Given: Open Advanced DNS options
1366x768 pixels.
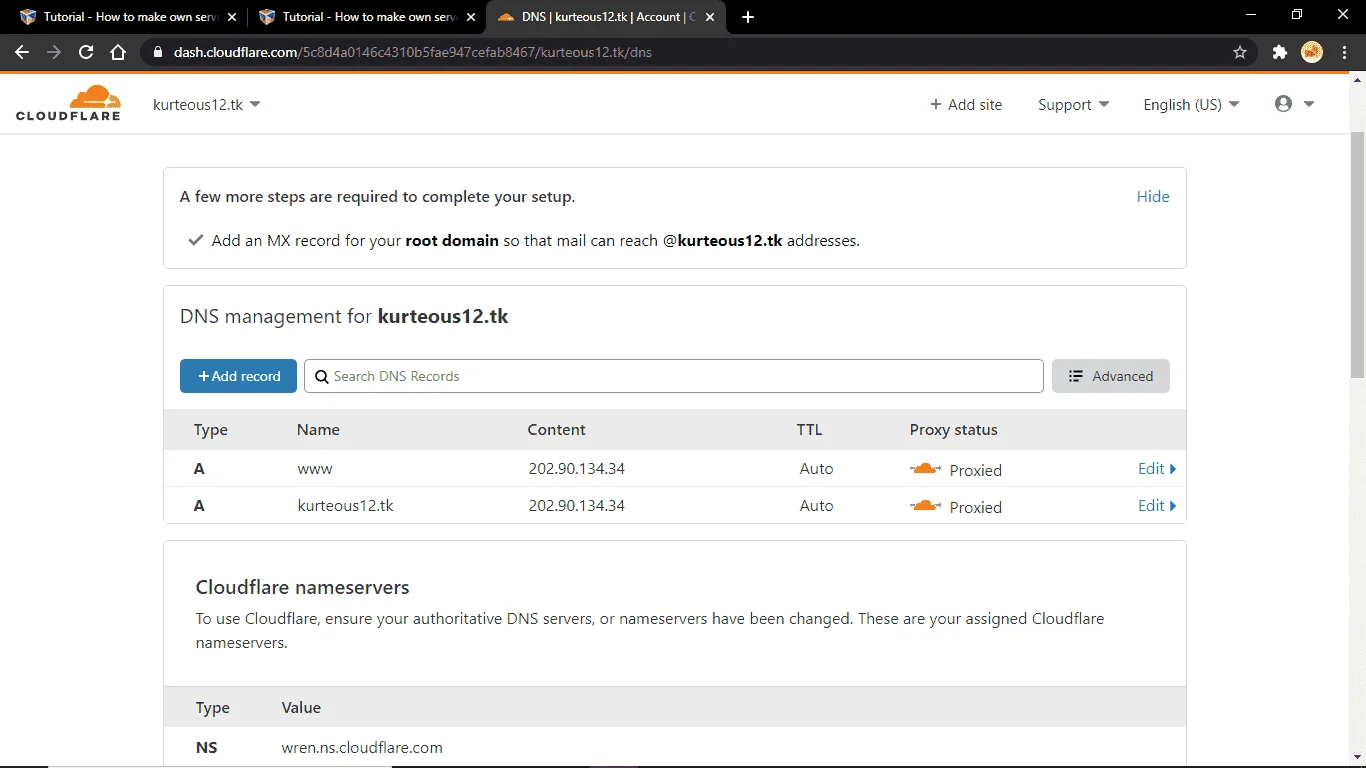Looking at the screenshot, I should (x=1110, y=376).
